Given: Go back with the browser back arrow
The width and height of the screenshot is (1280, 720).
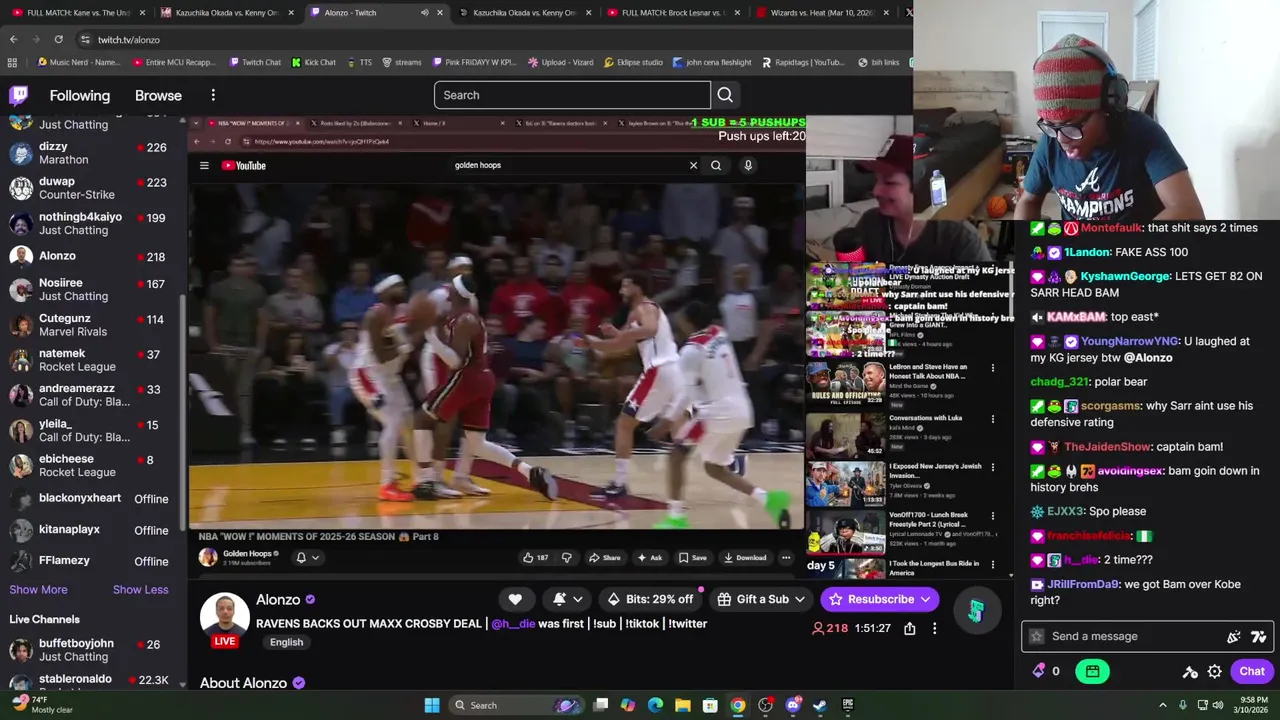Looking at the screenshot, I should point(13,39).
